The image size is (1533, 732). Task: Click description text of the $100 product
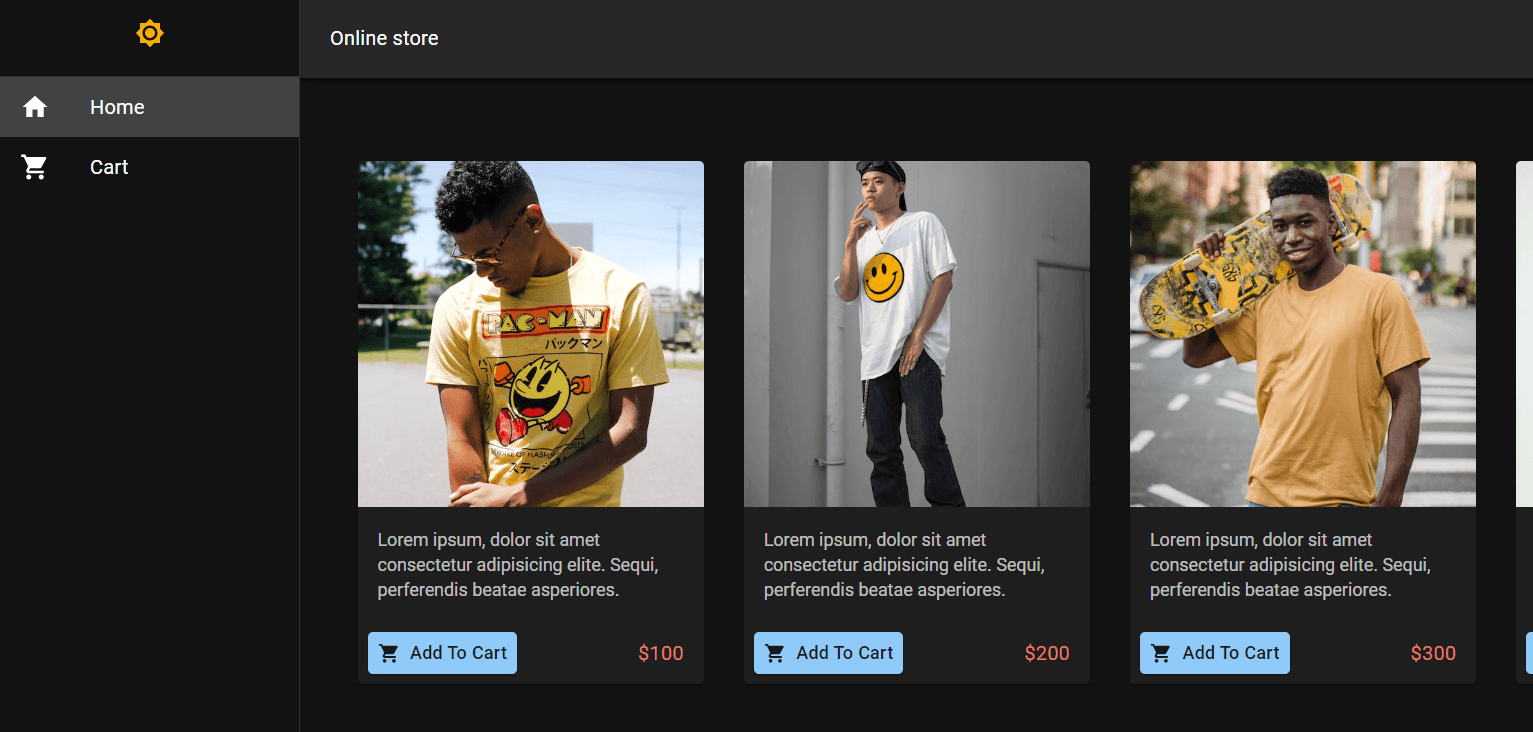tap(518, 565)
